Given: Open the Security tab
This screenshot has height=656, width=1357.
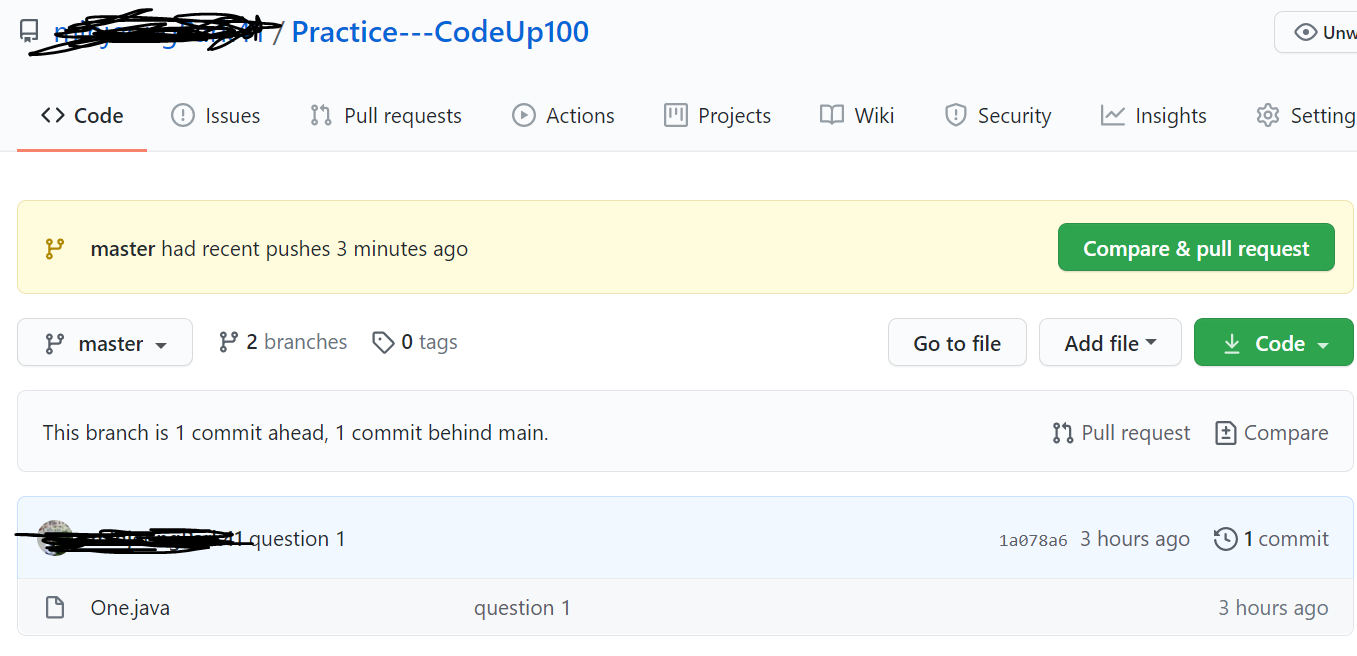Looking at the screenshot, I should click(998, 116).
